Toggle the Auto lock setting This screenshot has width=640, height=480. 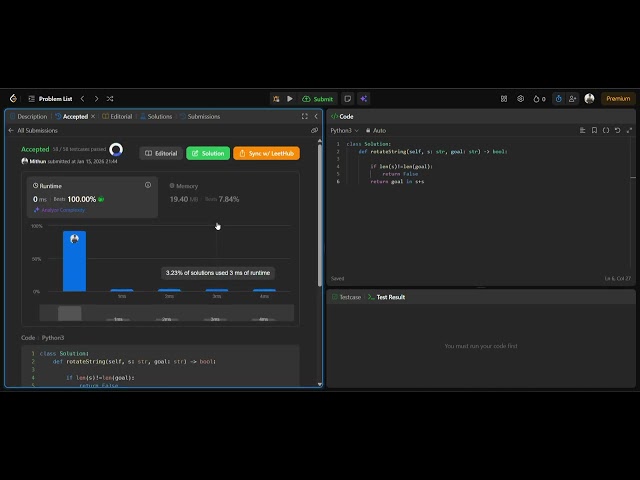click(x=376, y=130)
